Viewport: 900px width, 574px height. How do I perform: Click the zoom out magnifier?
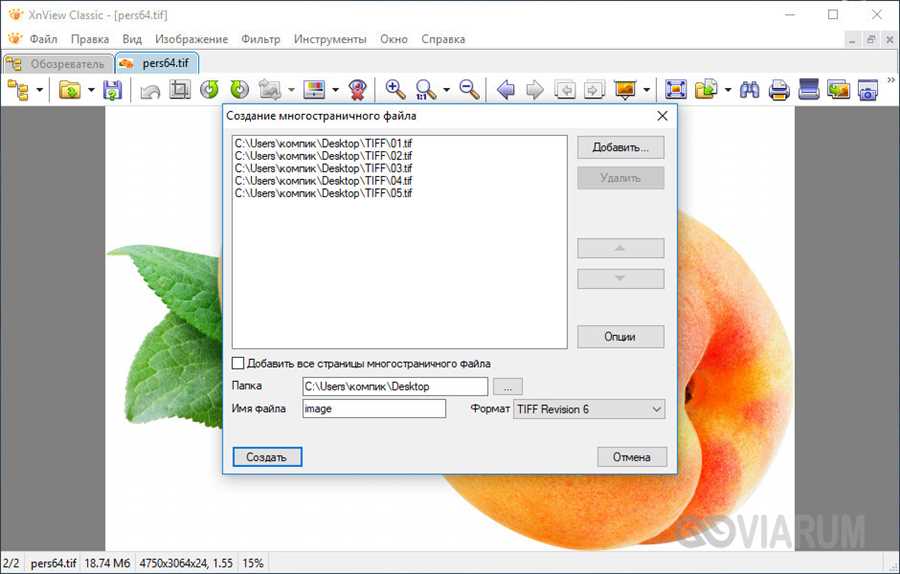coord(469,90)
